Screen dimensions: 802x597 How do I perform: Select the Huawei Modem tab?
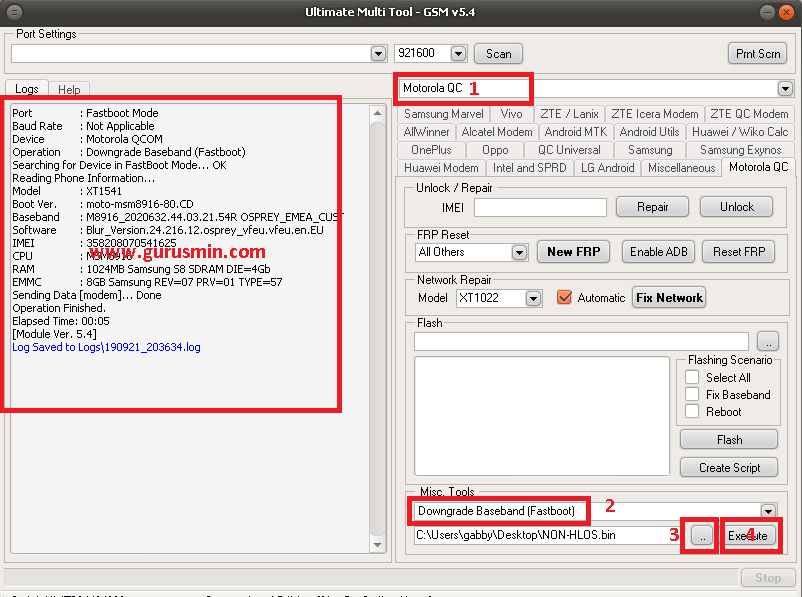(x=441, y=168)
